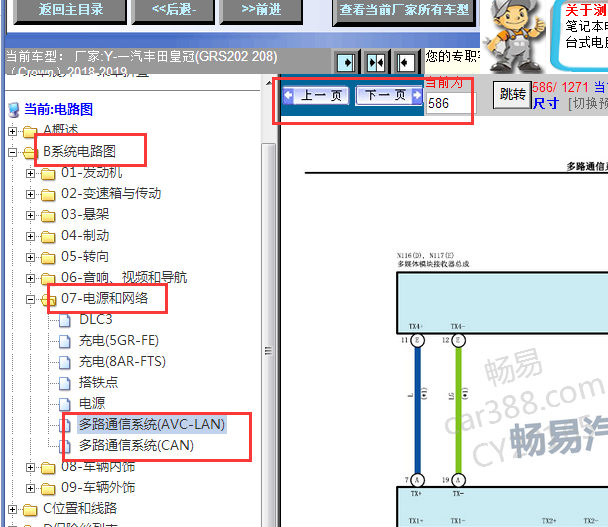Click the 01-发动机 folder icon

click(48, 174)
